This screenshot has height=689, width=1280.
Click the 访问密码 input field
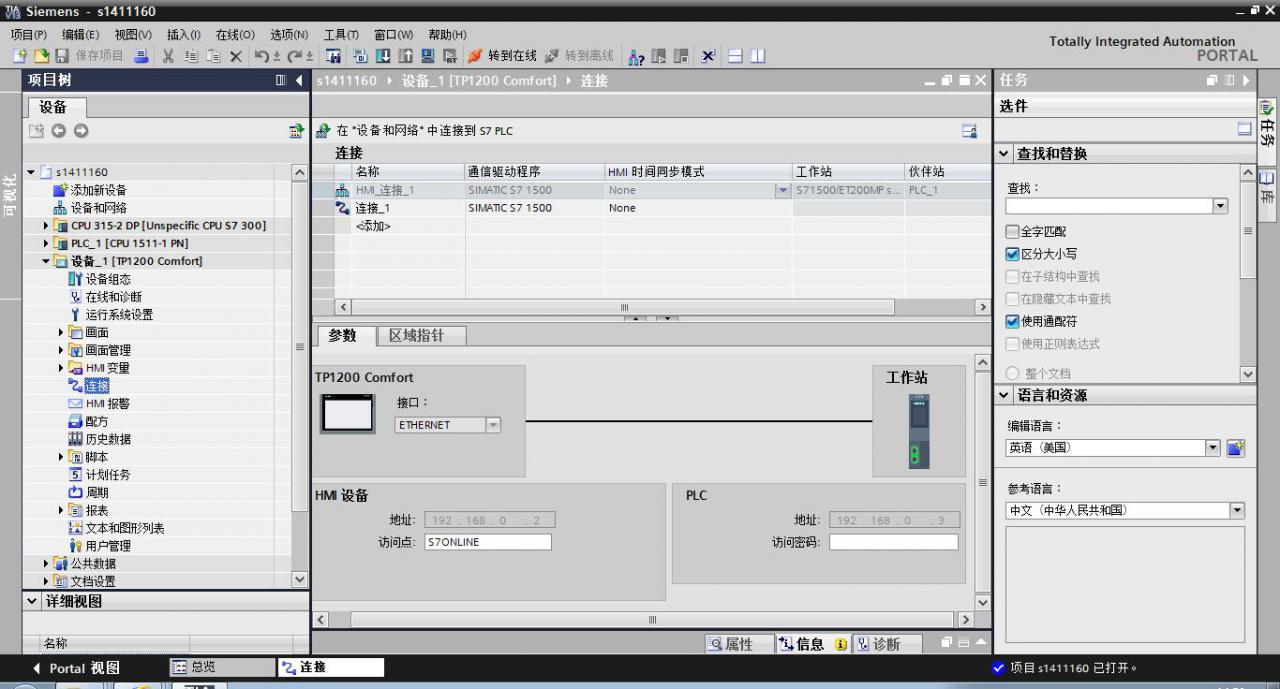click(x=893, y=542)
